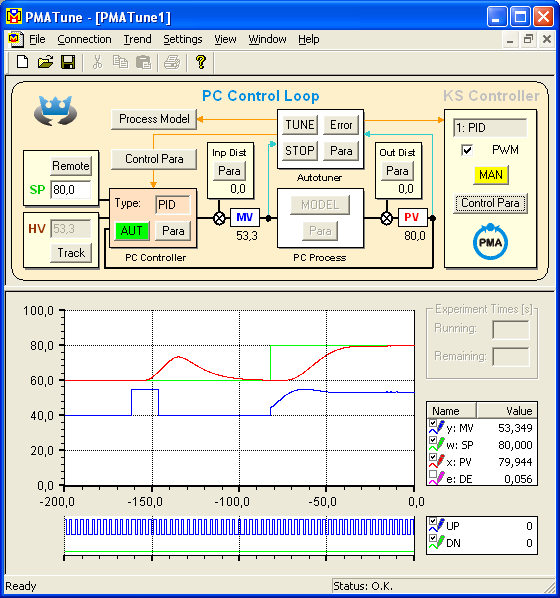The height and width of the screenshot is (598, 560).
Task: Click the PMATune document icon in menu bar
Action: (x=15, y=39)
